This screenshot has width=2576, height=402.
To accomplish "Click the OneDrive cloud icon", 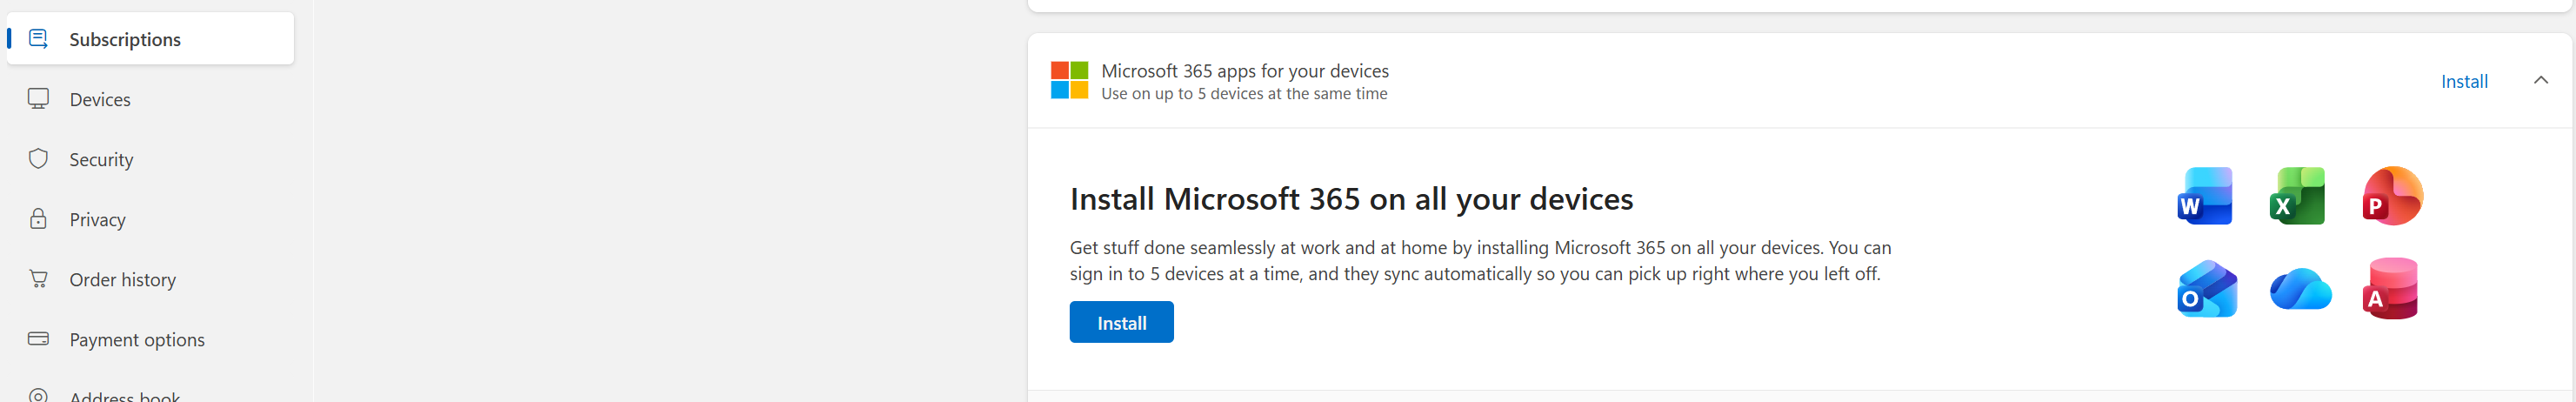I will pyautogui.click(x=2299, y=290).
